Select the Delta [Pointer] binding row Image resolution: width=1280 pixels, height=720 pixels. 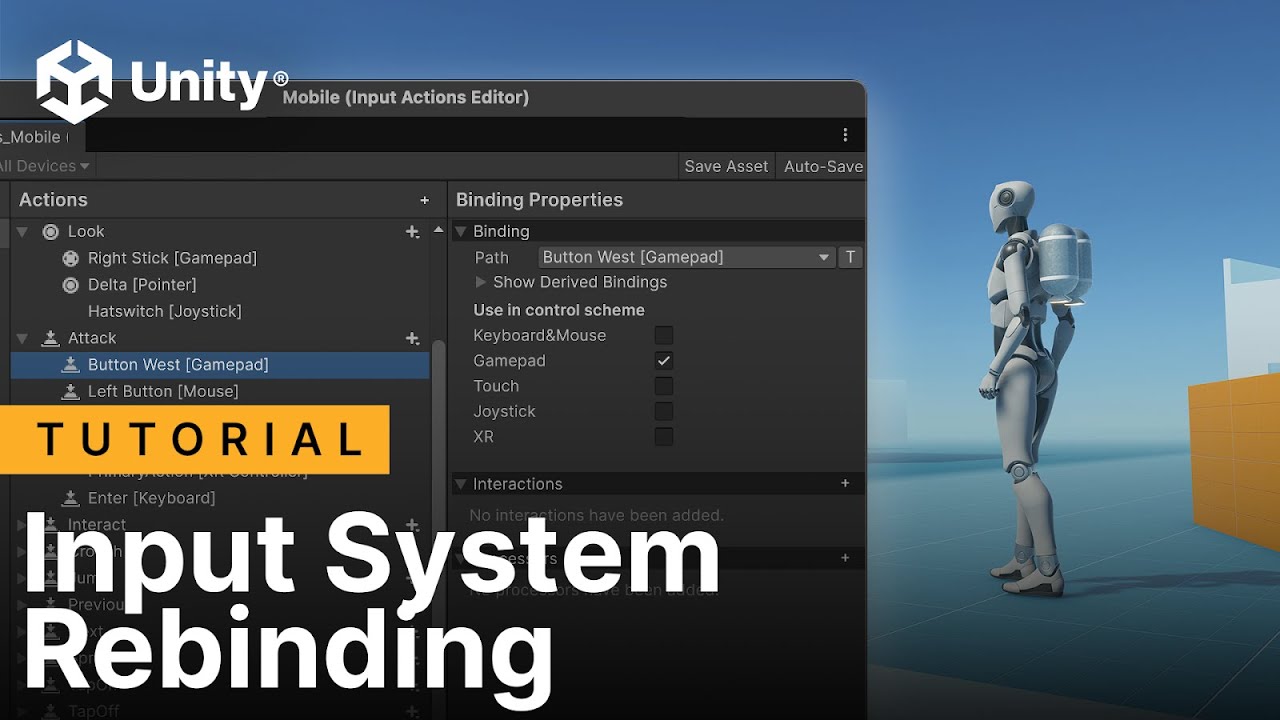[x=220, y=285]
